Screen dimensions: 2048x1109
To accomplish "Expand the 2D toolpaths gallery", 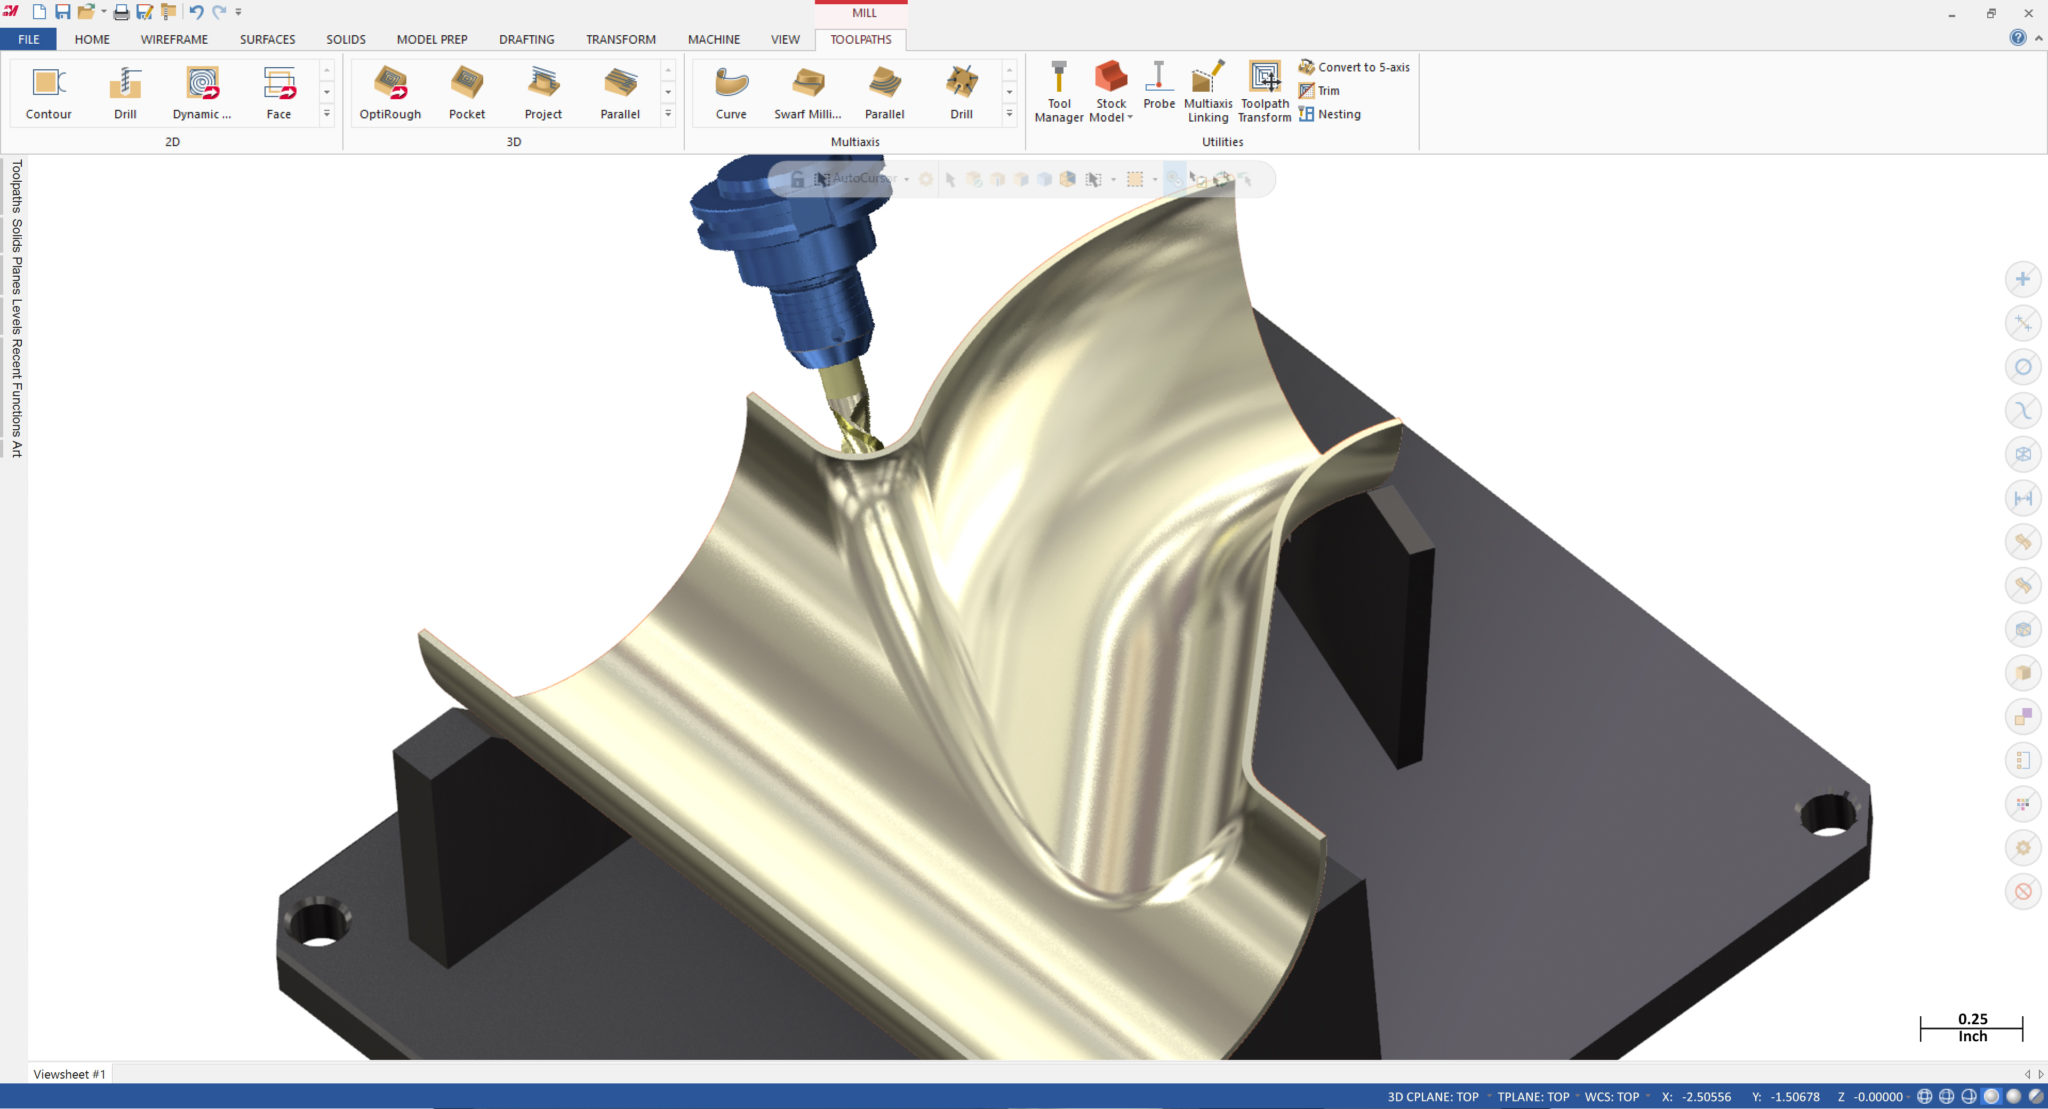I will 326,115.
